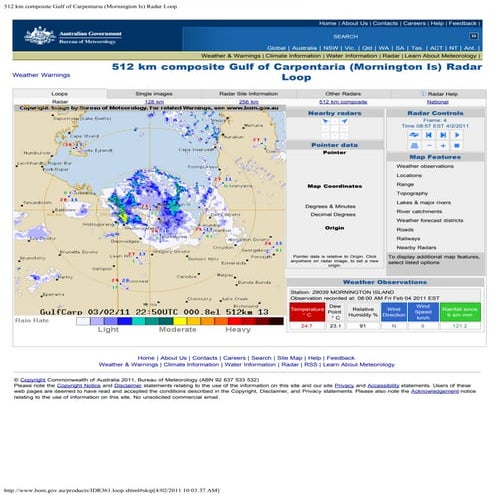Open the National radar link
This screenshot has height=495, width=495.
(x=438, y=102)
